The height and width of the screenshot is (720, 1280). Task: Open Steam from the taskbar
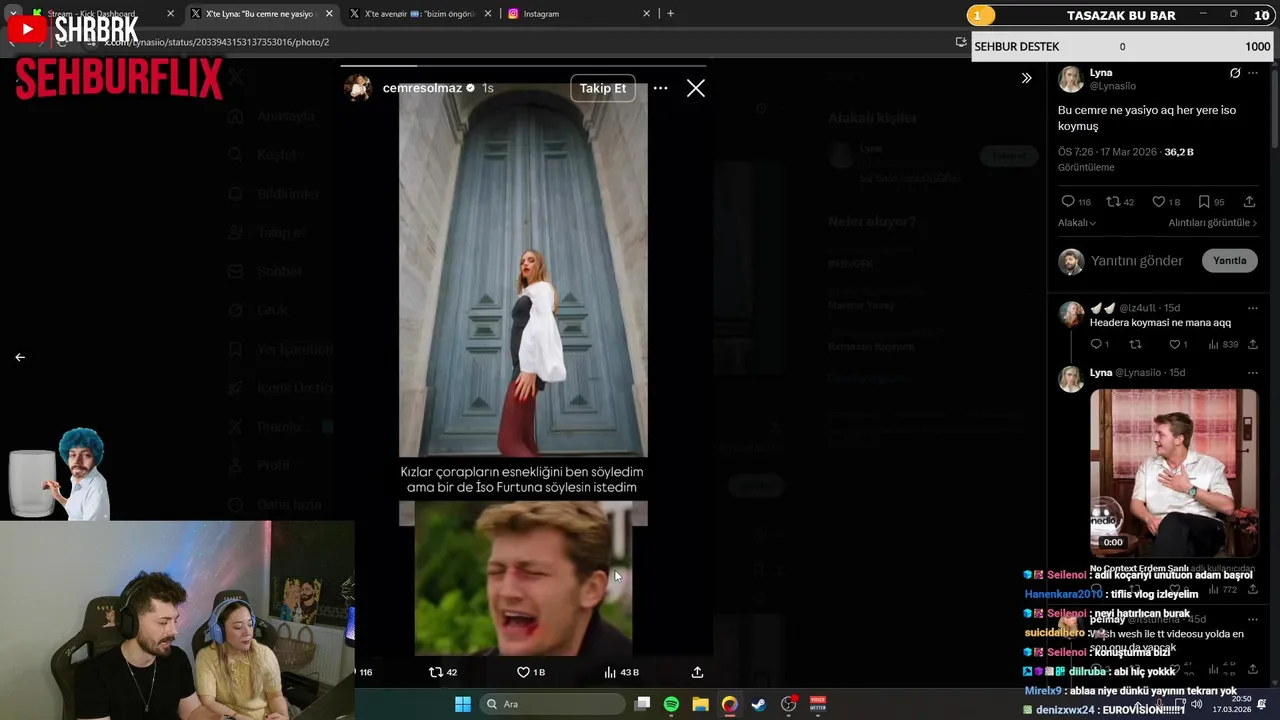click(x=759, y=704)
